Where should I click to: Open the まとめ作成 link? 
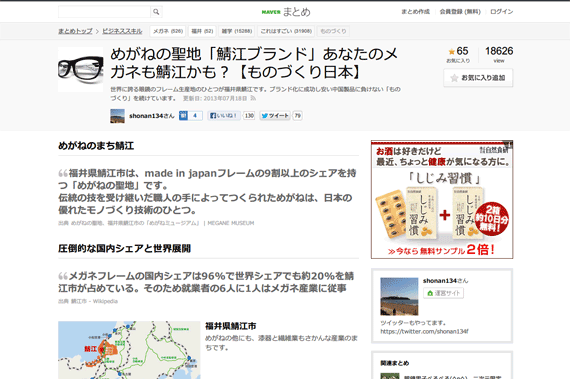click(416, 12)
